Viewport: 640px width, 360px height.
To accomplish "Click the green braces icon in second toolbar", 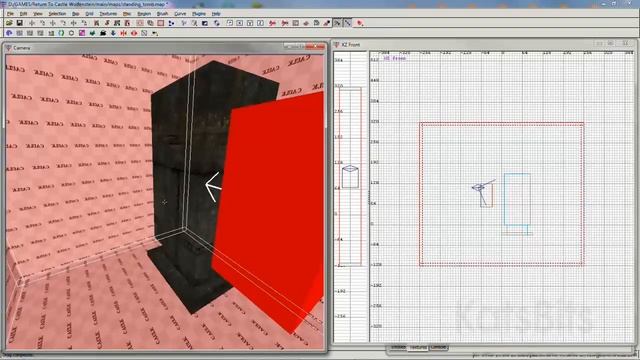I will click(61, 33).
